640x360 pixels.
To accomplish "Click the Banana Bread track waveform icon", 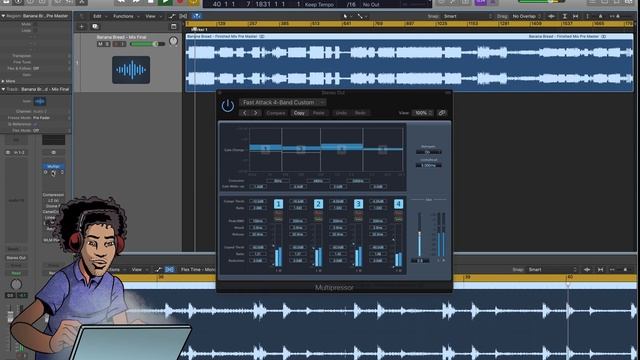I will tap(131, 70).
